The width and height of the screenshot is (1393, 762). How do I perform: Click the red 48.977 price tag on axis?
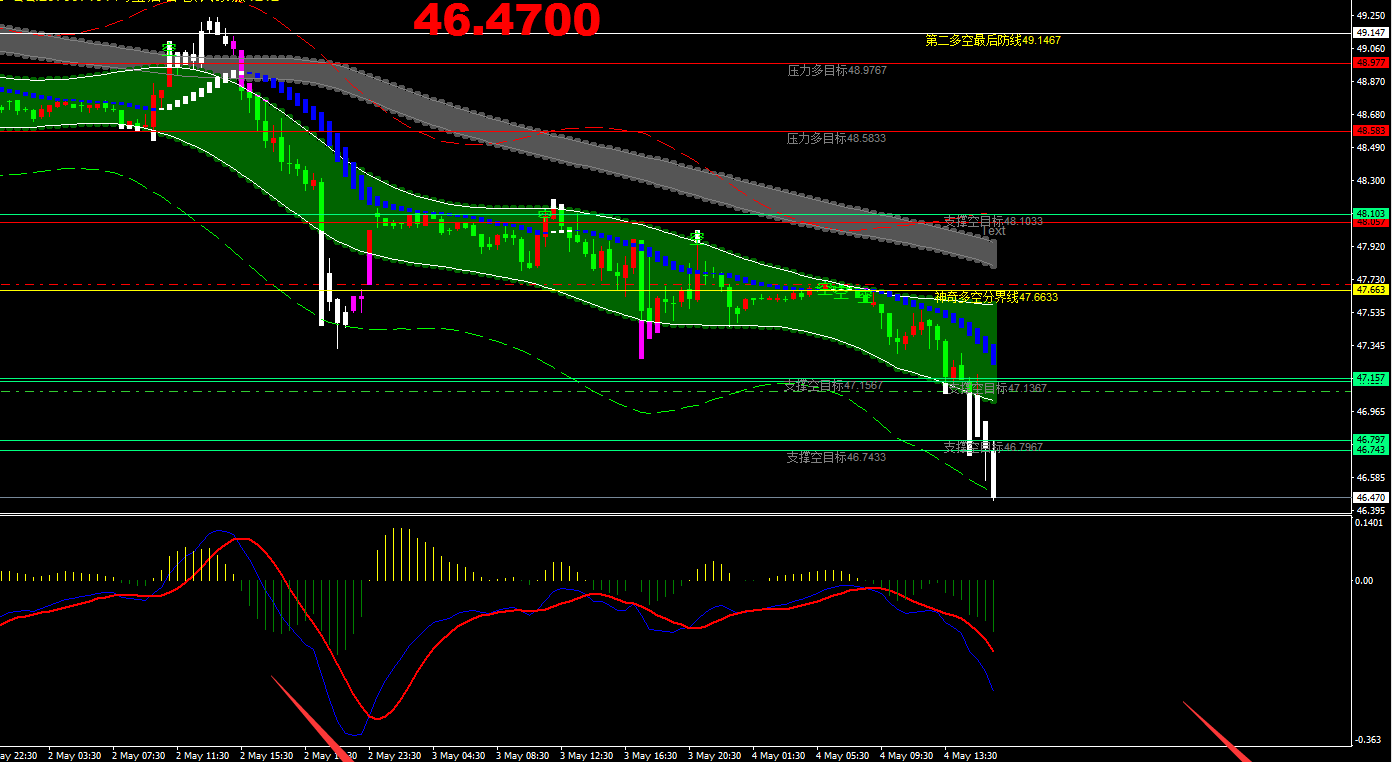[1370, 63]
